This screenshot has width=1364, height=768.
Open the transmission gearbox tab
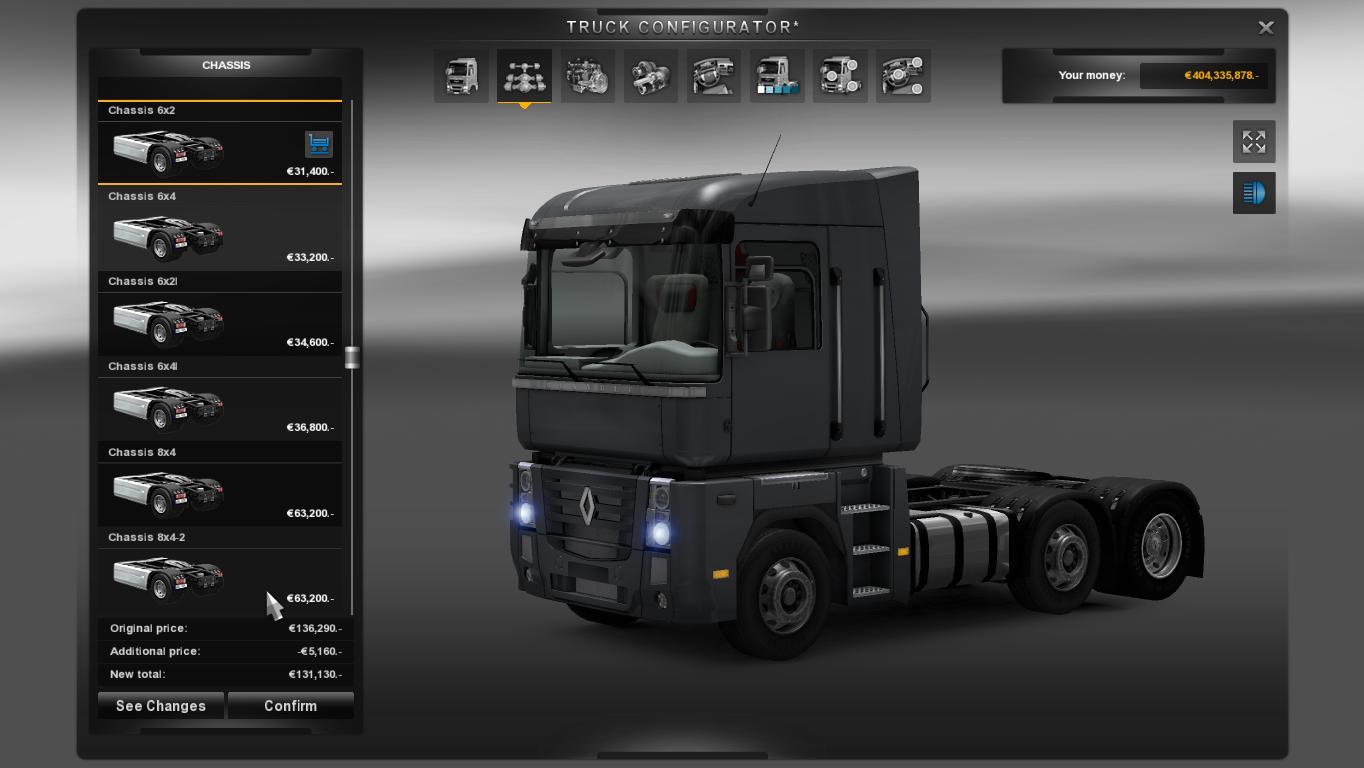pyautogui.click(x=650, y=75)
